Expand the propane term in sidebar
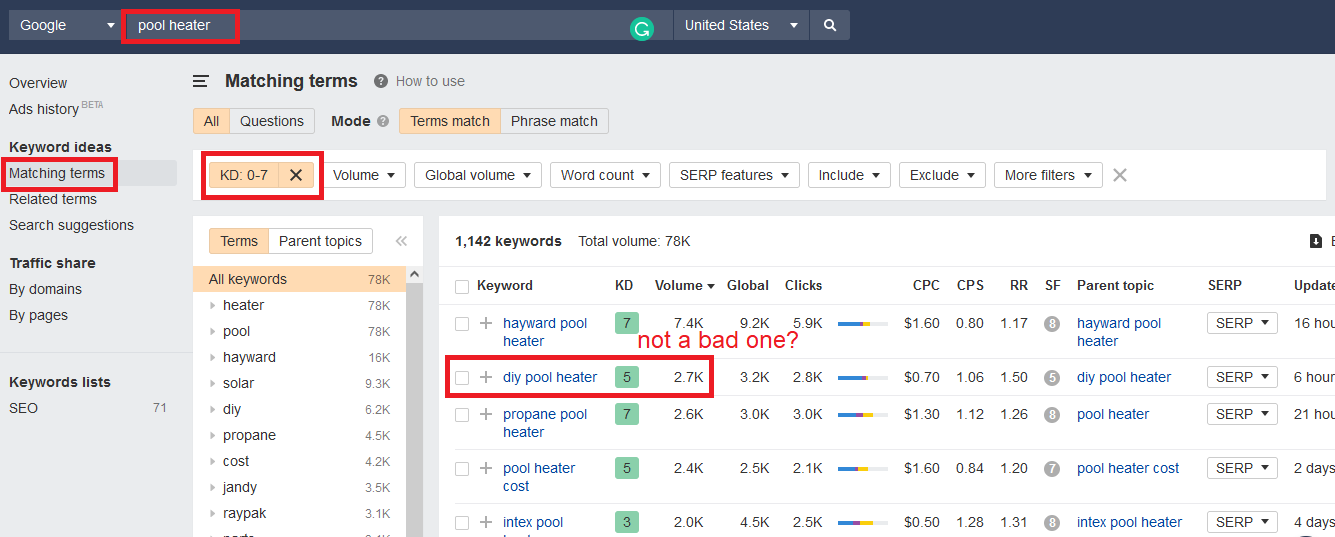This screenshot has width=1335, height=537. [212, 435]
